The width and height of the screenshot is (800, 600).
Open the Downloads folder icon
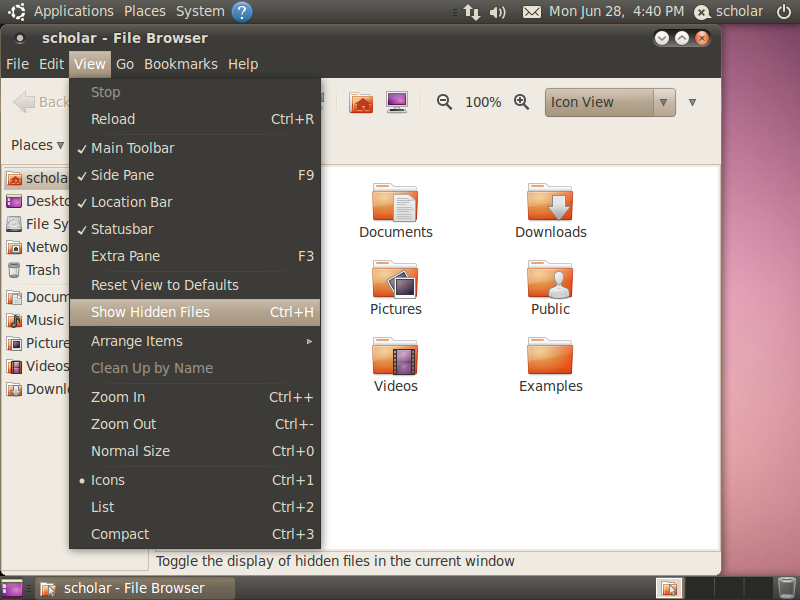coord(550,202)
